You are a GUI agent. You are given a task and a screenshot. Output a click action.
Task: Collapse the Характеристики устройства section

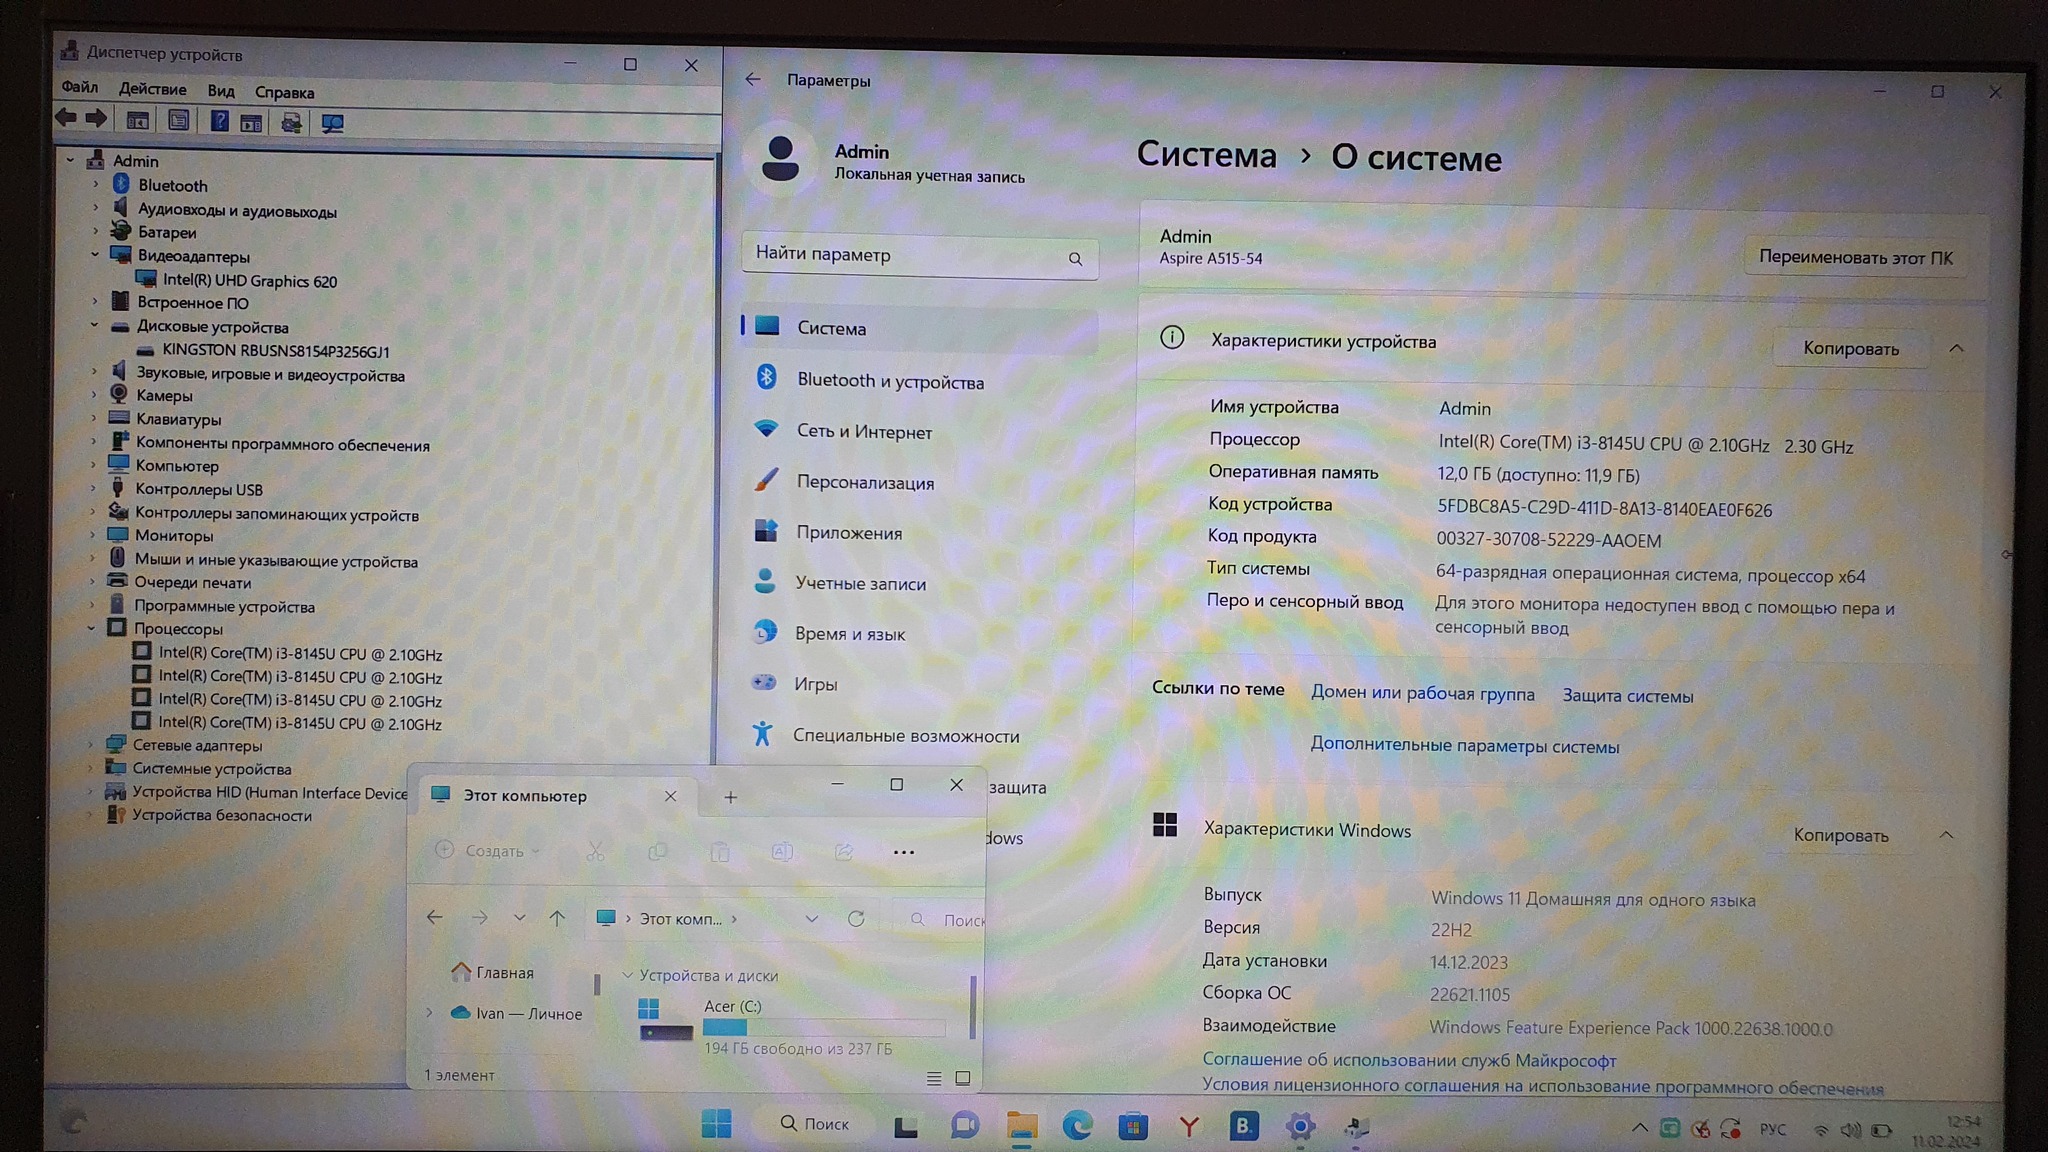pos(1956,348)
